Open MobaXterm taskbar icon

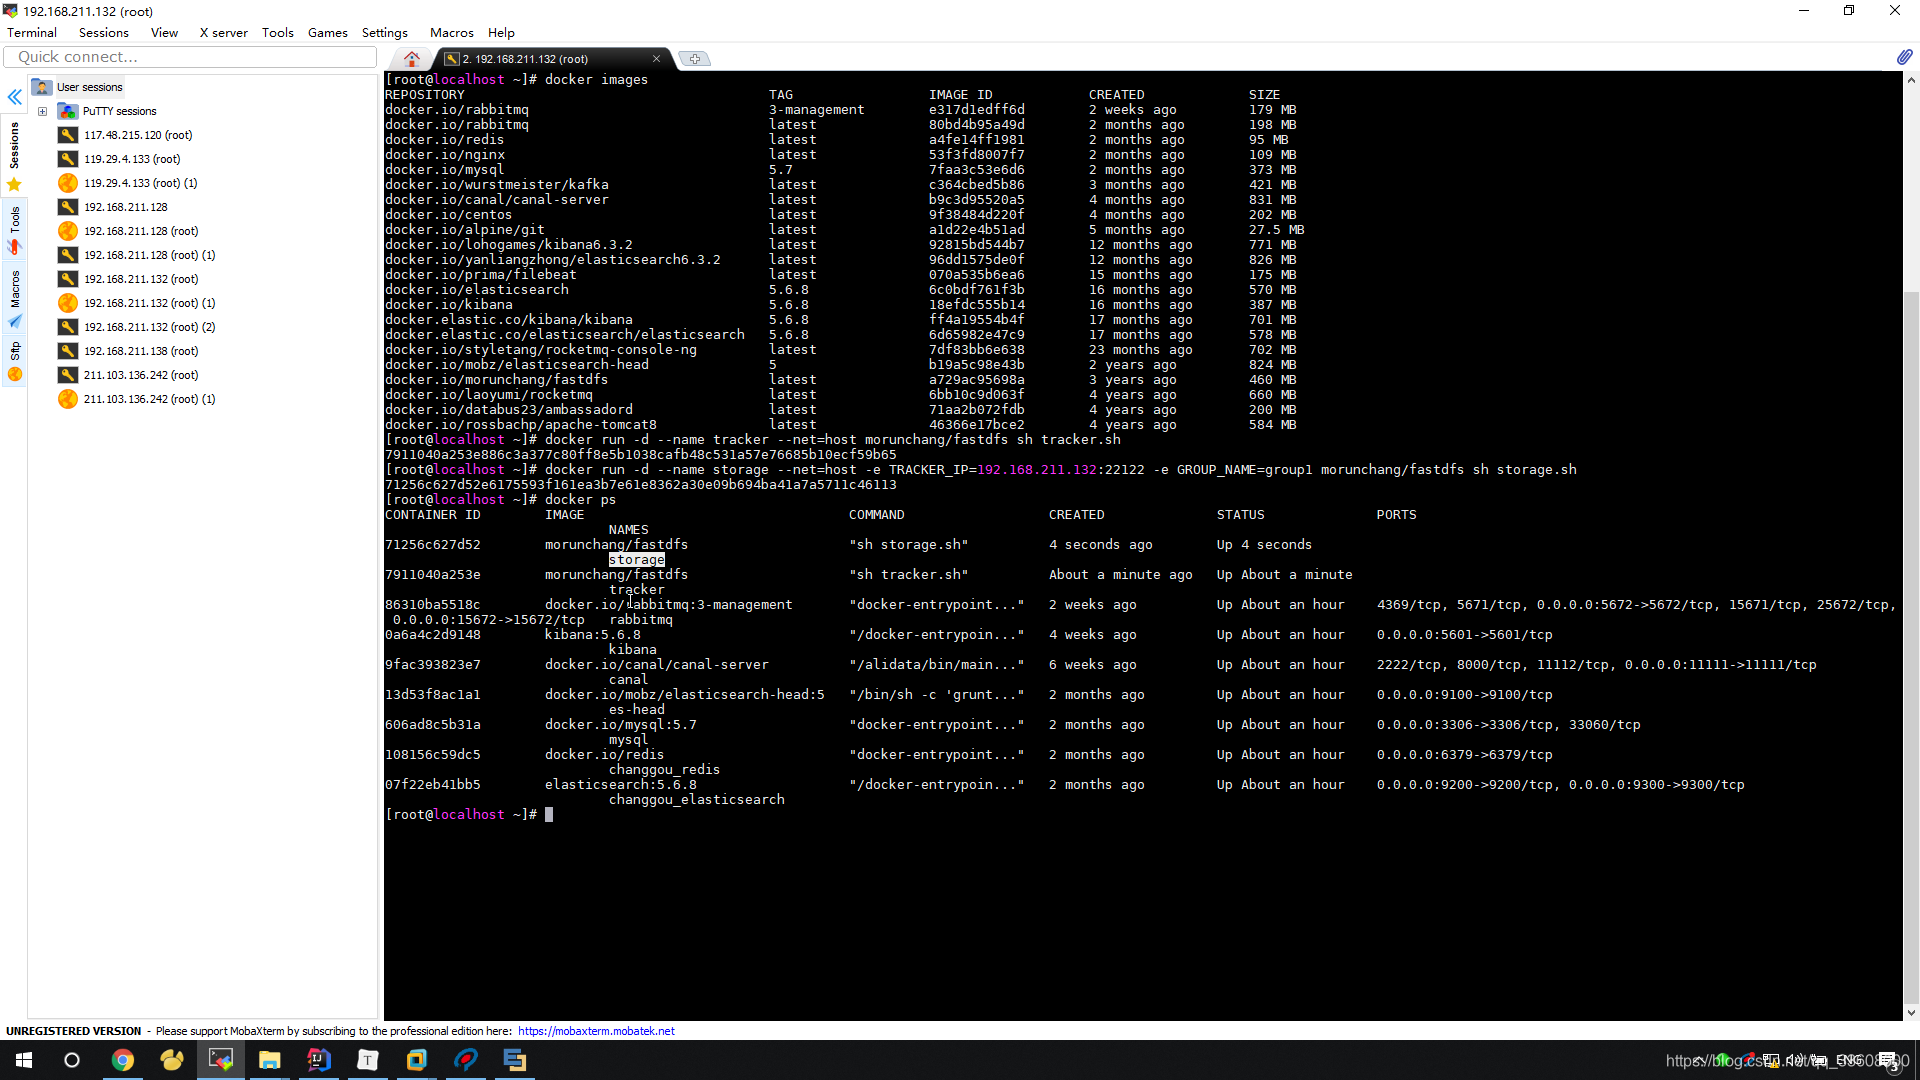click(x=221, y=1060)
